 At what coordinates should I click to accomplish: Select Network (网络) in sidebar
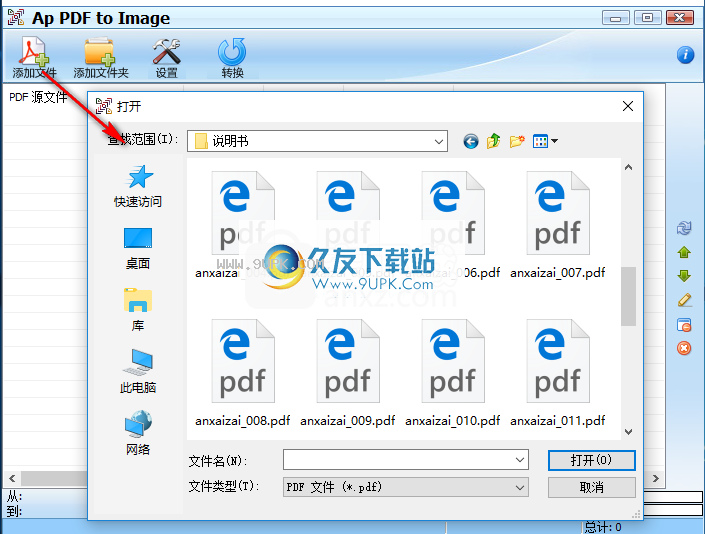coord(138,433)
